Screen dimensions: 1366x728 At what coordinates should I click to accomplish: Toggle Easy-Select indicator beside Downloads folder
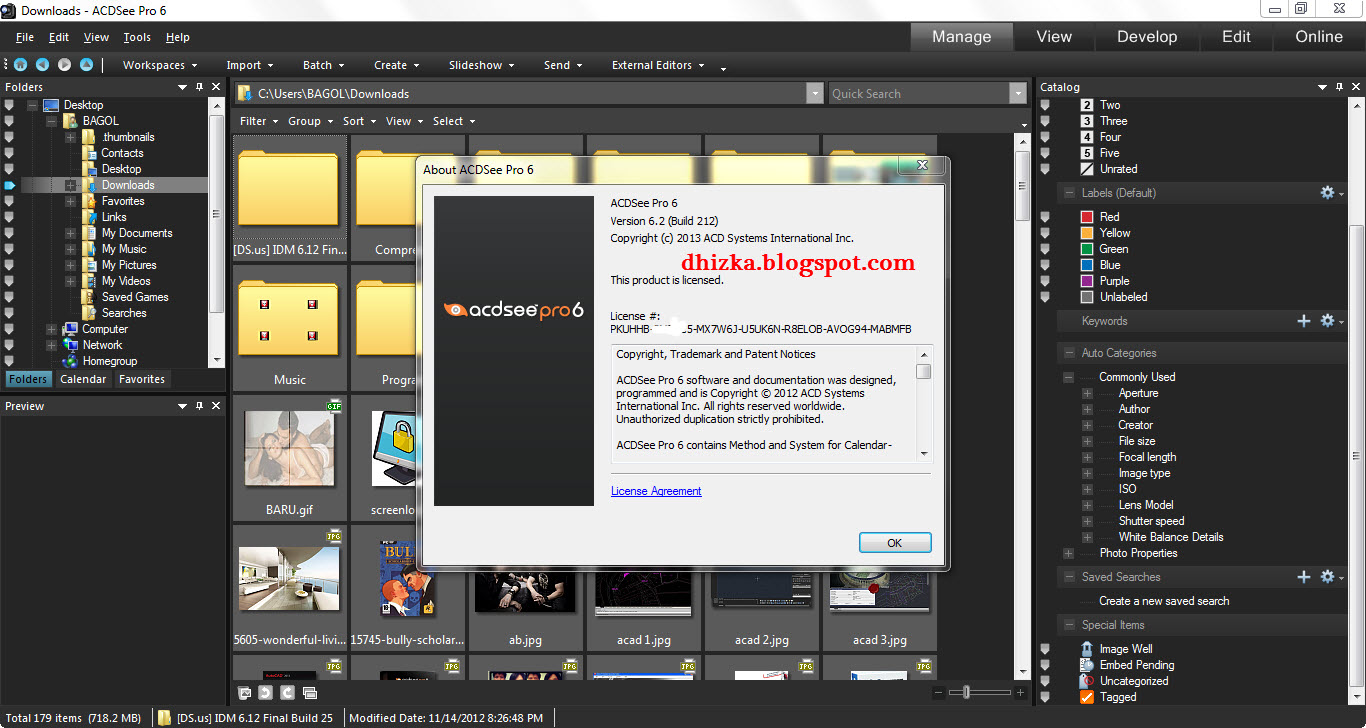[x=10, y=185]
